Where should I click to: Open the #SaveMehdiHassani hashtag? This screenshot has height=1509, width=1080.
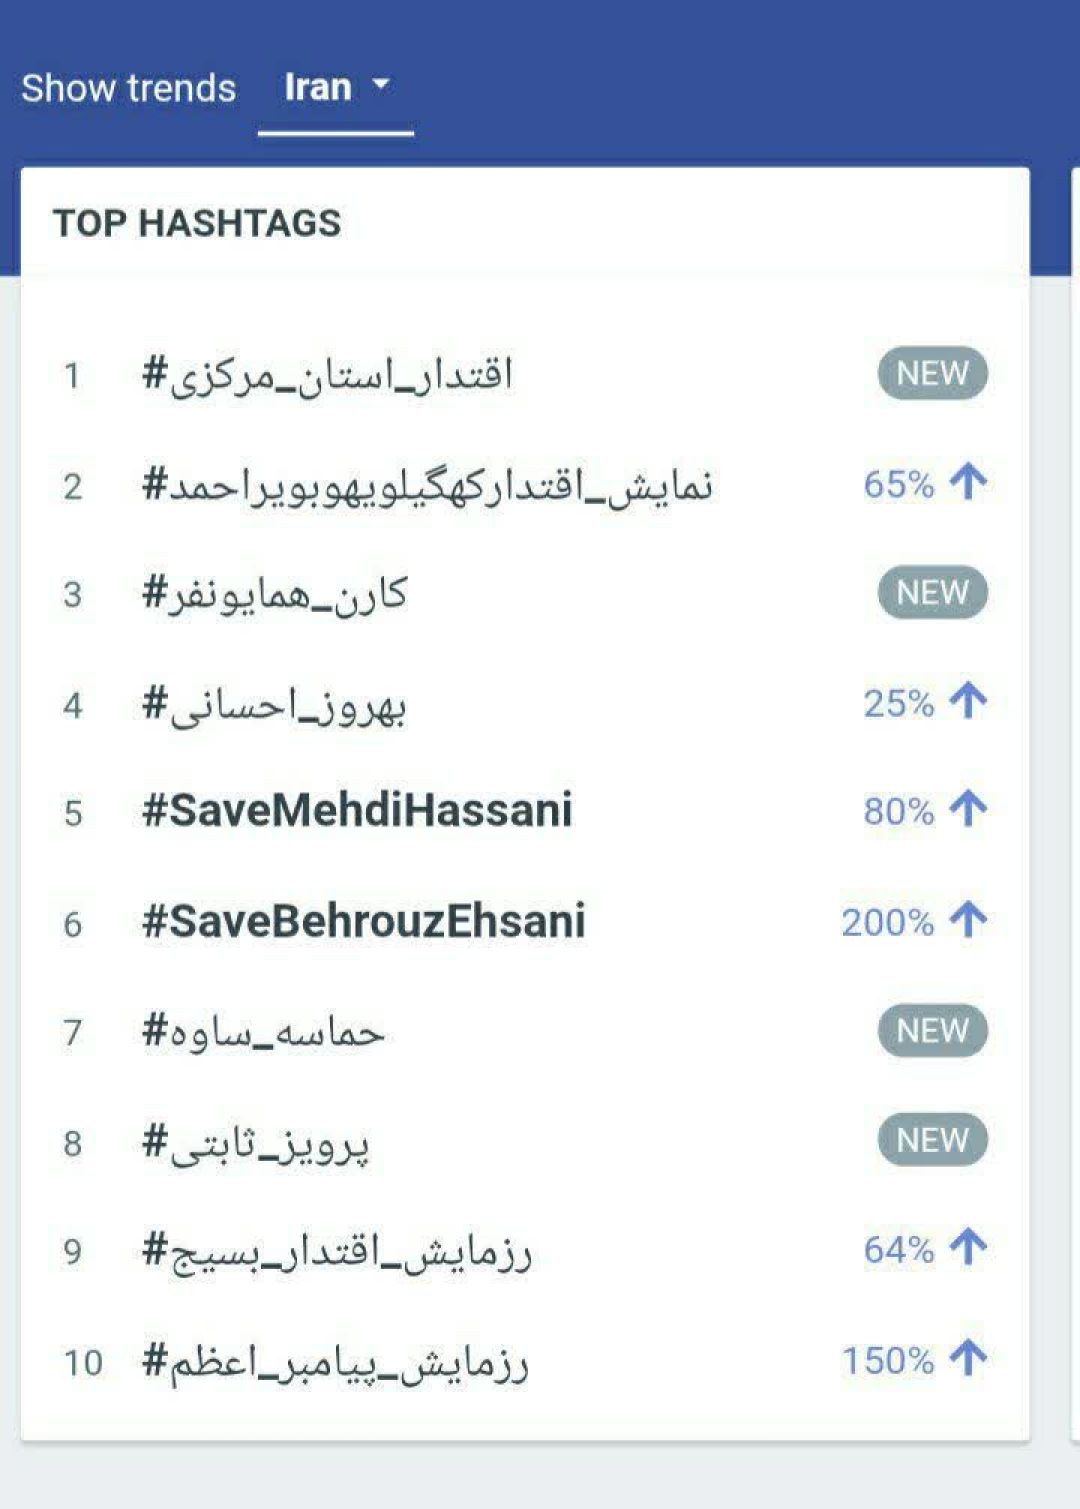[357, 810]
